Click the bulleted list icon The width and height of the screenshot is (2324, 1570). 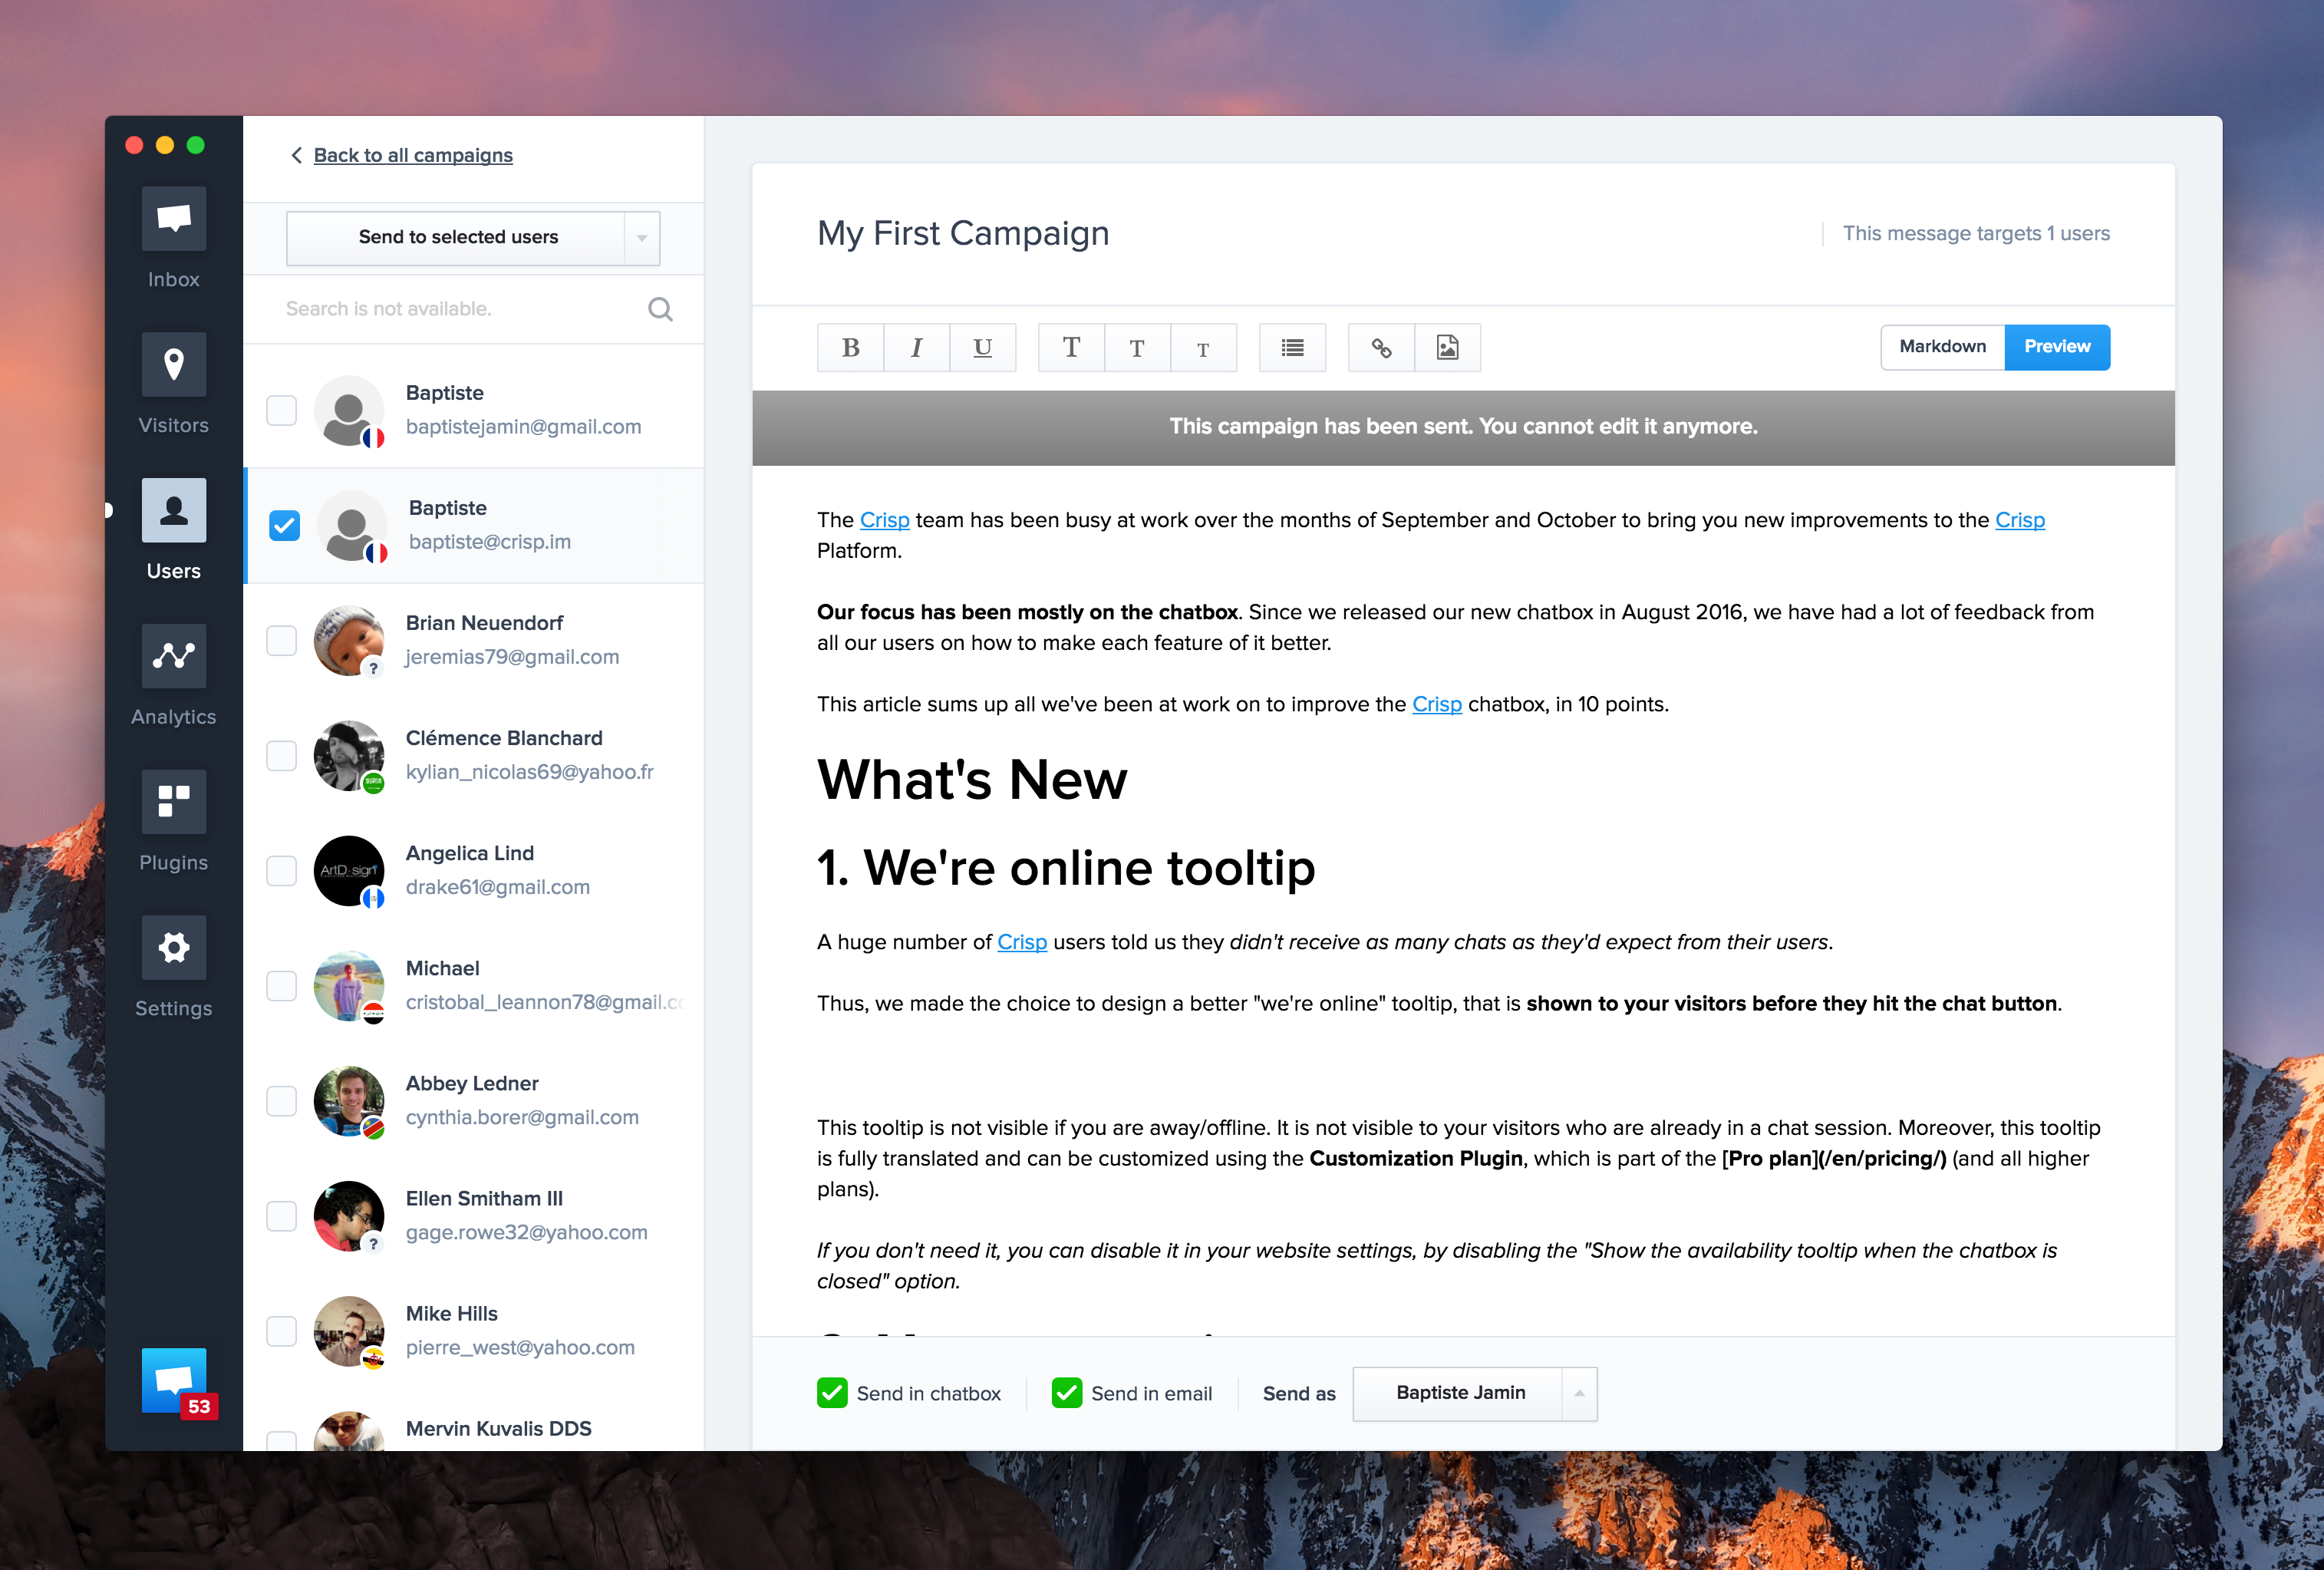pyautogui.click(x=1292, y=348)
